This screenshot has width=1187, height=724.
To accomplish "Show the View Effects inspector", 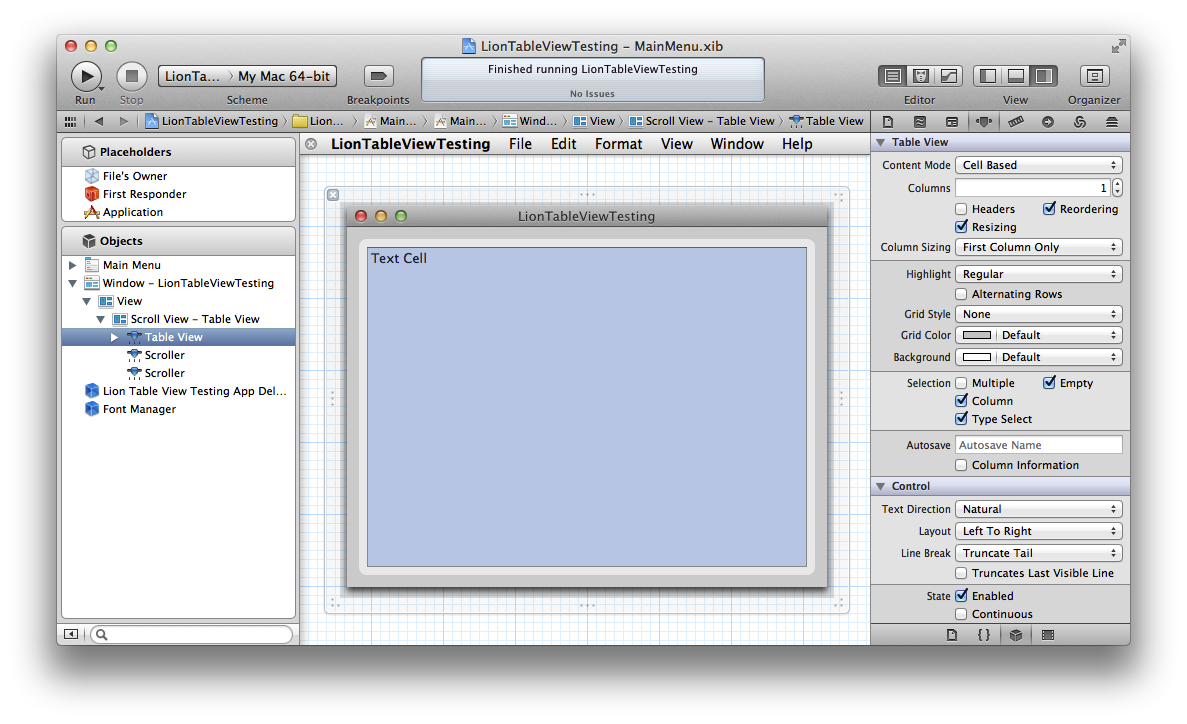I will pos(1111,122).
